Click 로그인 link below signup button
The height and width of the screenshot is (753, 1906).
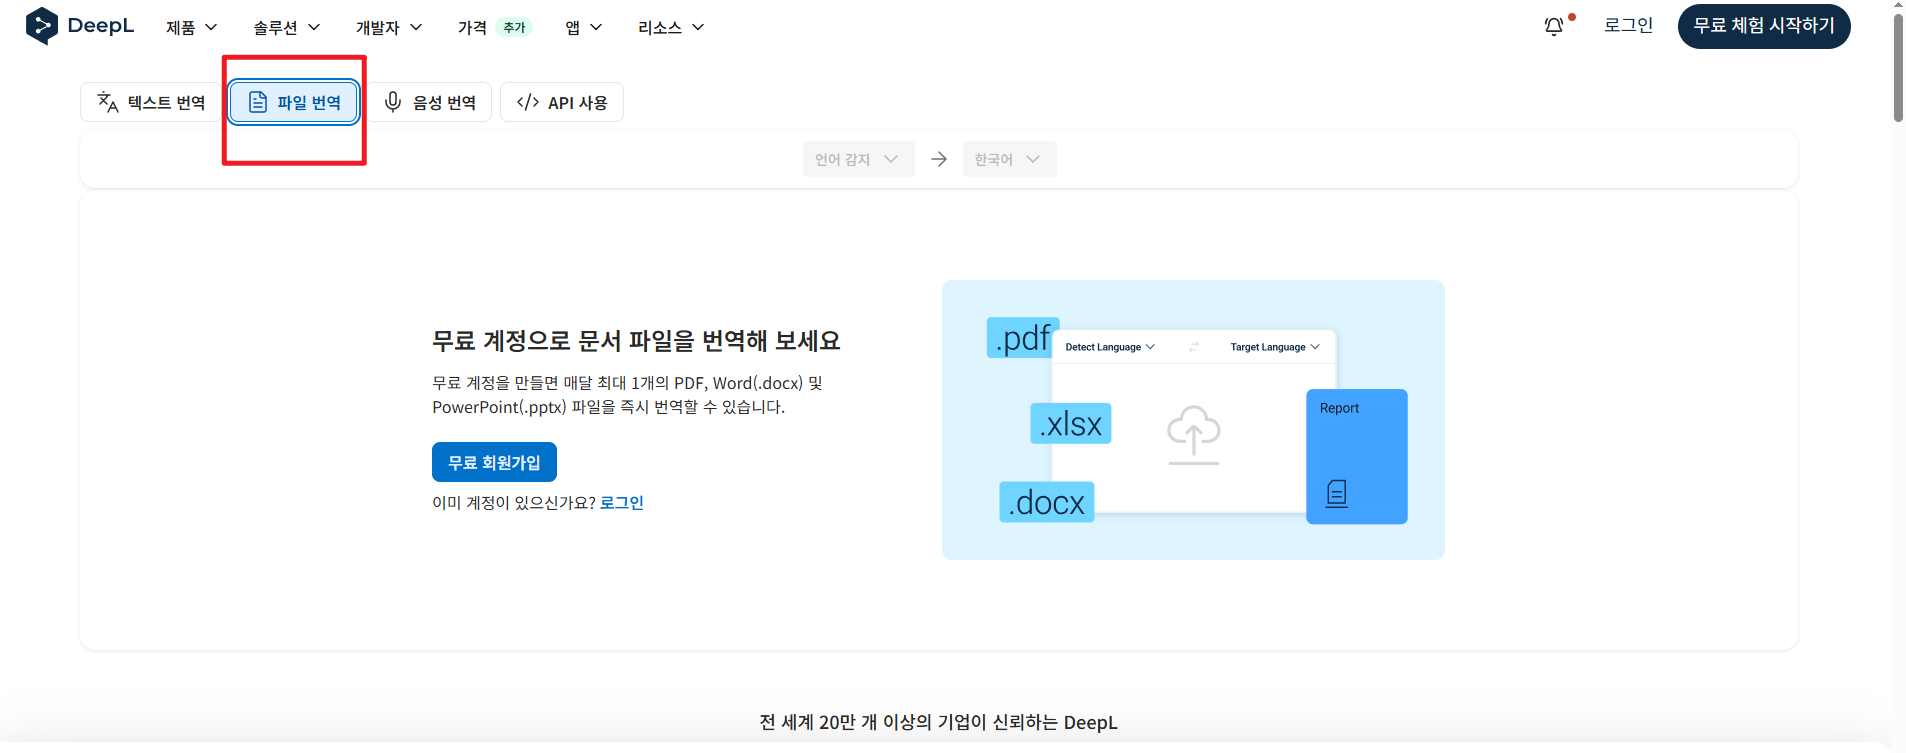click(622, 503)
